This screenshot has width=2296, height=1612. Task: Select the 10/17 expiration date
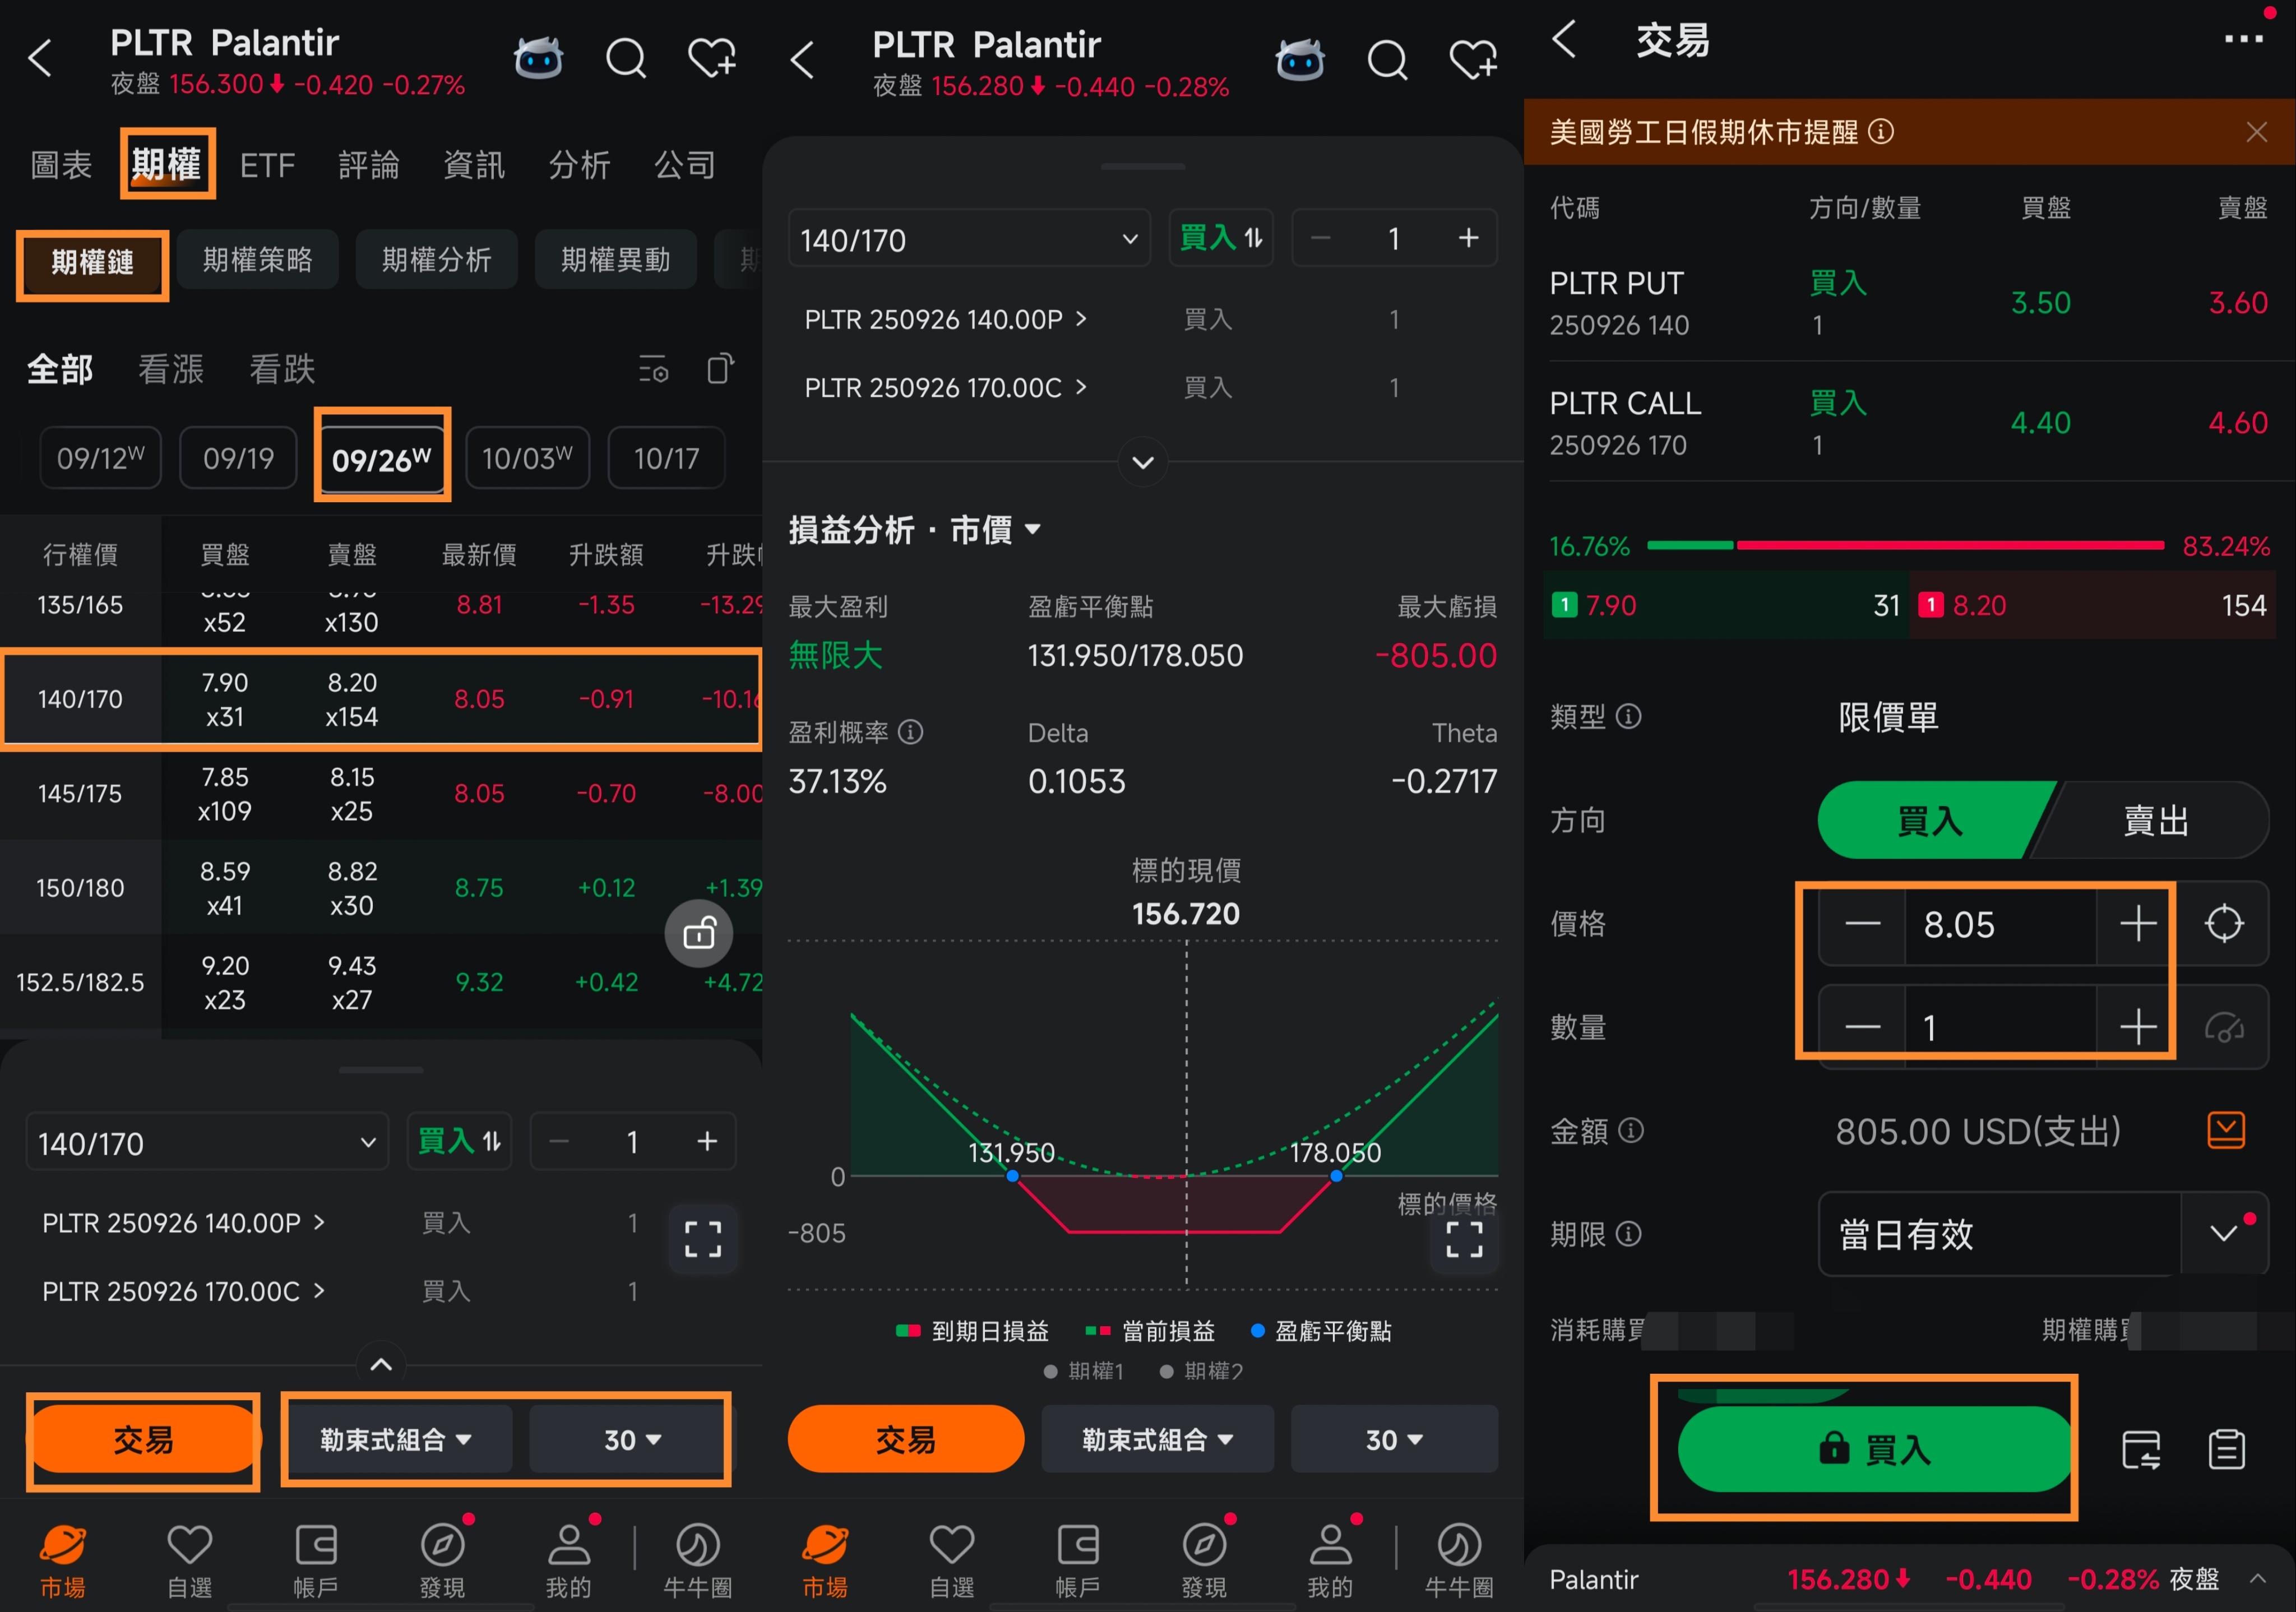point(666,458)
